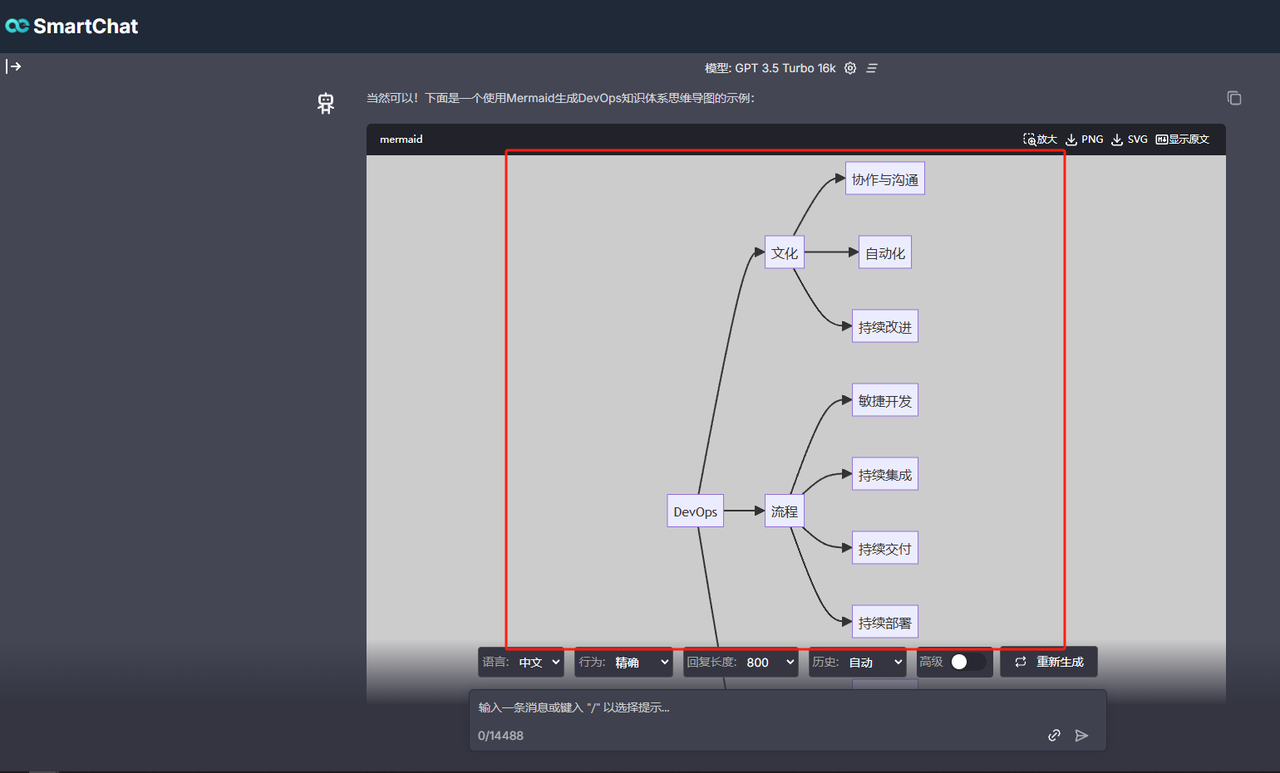Click the reply text starting 当然可以

[561, 98]
